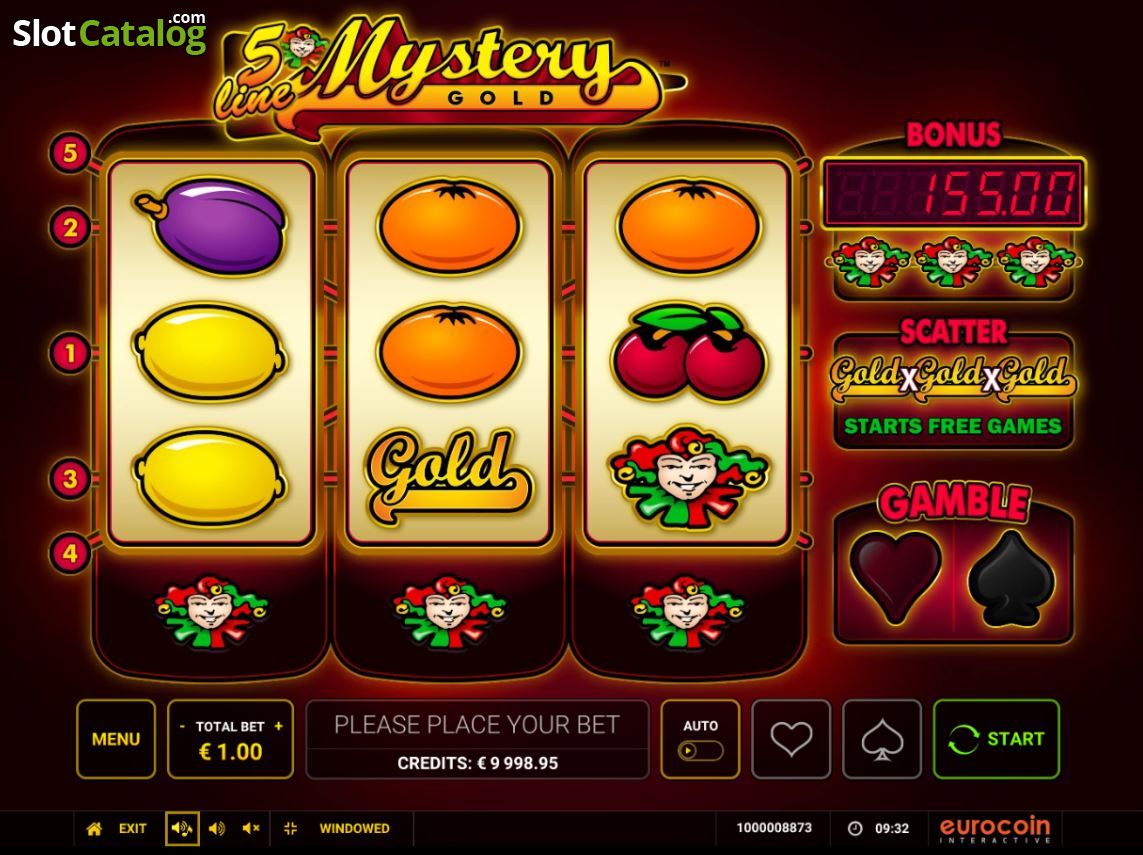Decrease total bet with minus sign
The height and width of the screenshot is (855, 1143).
click(x=182, y=727)
